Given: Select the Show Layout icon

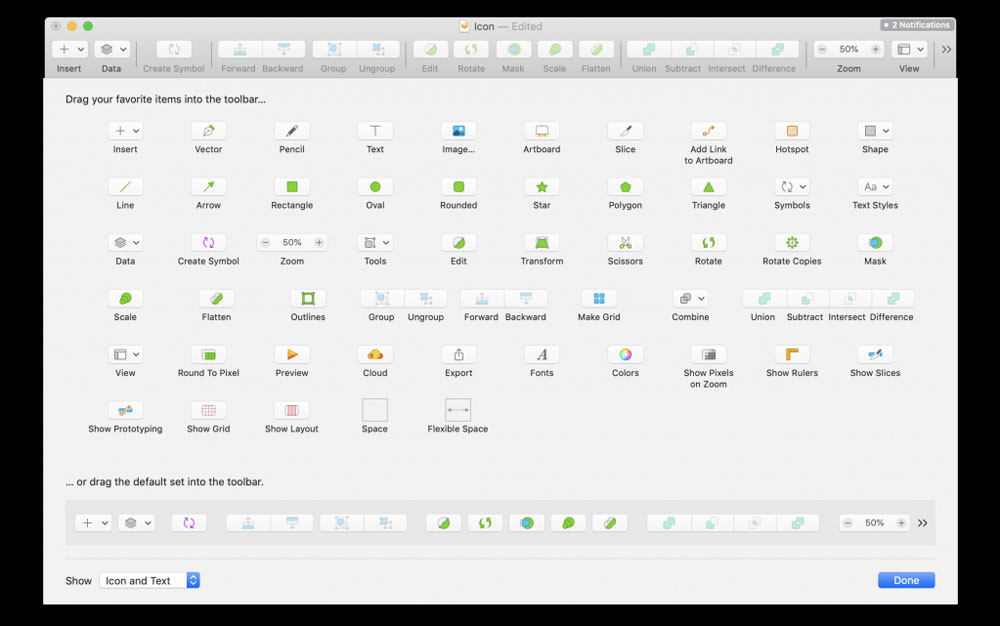Looking at the screenshot, I should [x=291, y=411].
